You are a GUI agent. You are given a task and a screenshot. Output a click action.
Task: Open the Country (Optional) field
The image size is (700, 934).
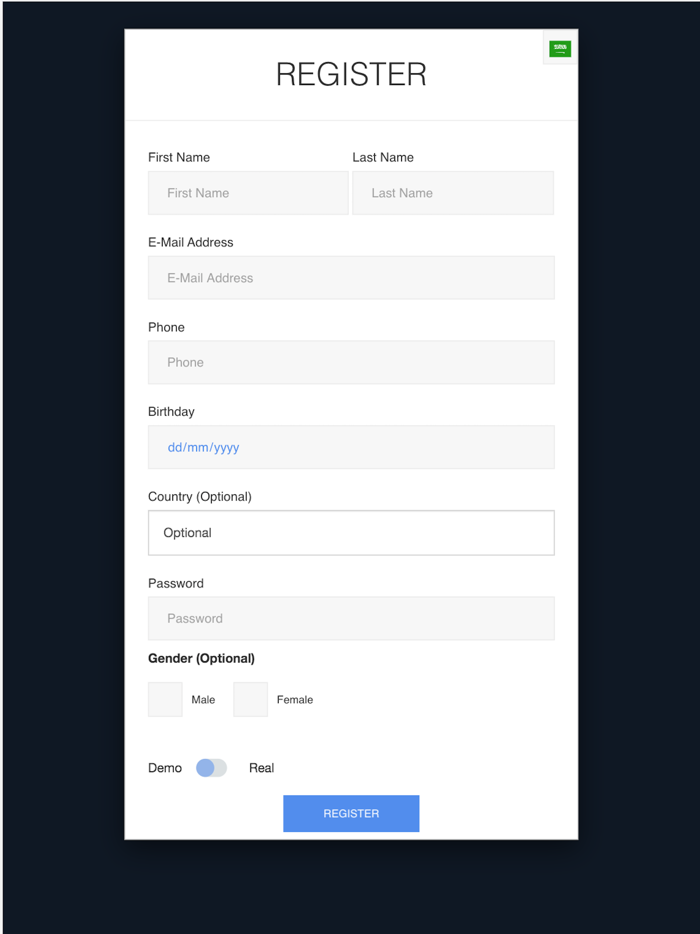pos(351,532)
